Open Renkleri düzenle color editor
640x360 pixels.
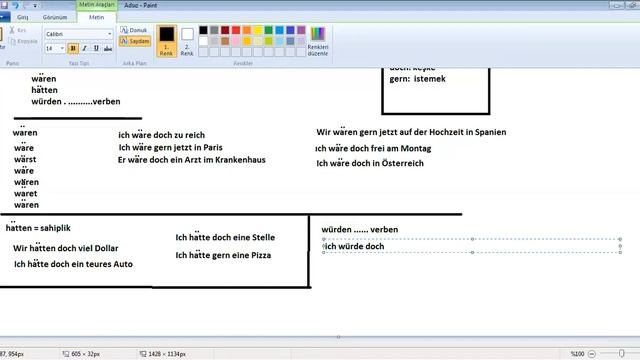click(x=318, y=41)
